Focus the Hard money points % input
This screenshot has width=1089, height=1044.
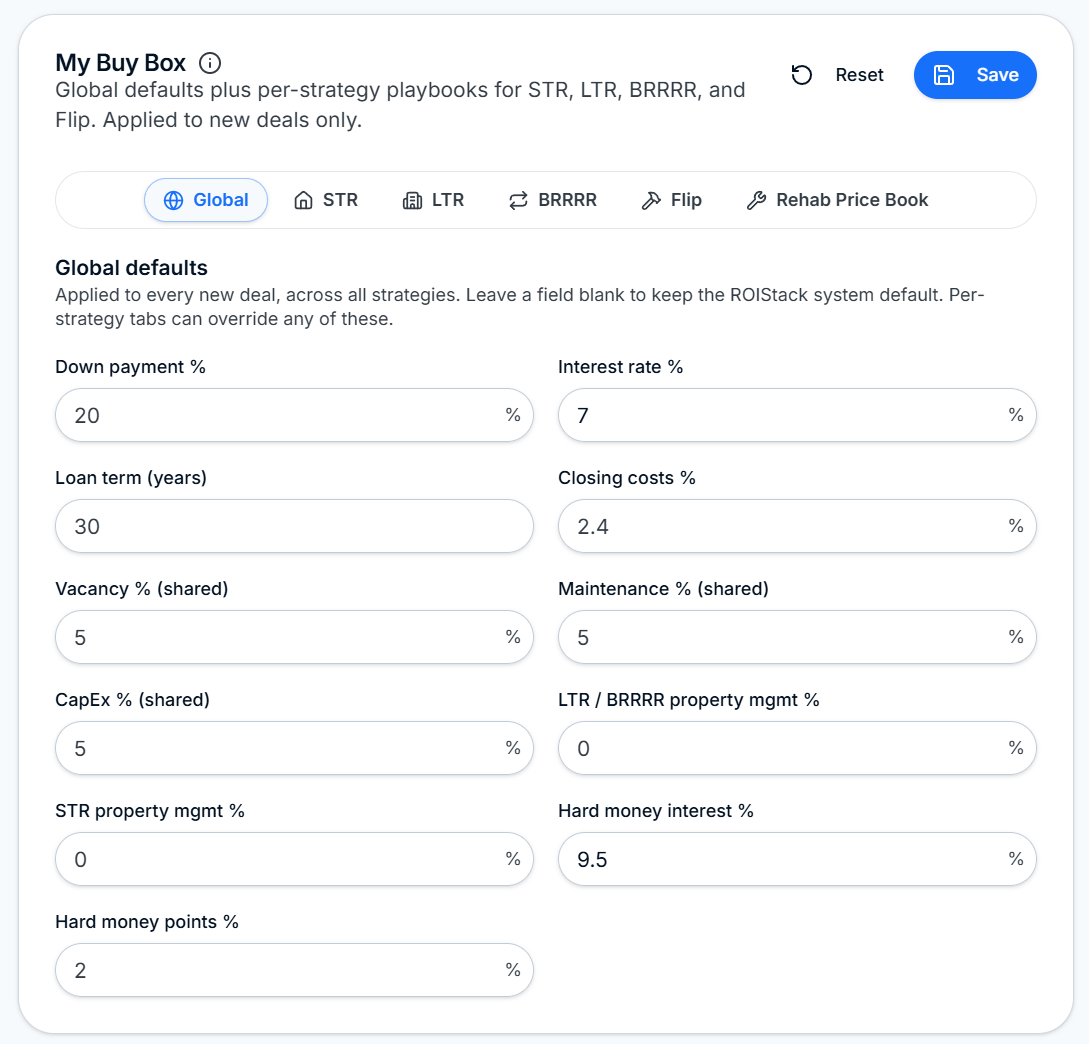294,970
